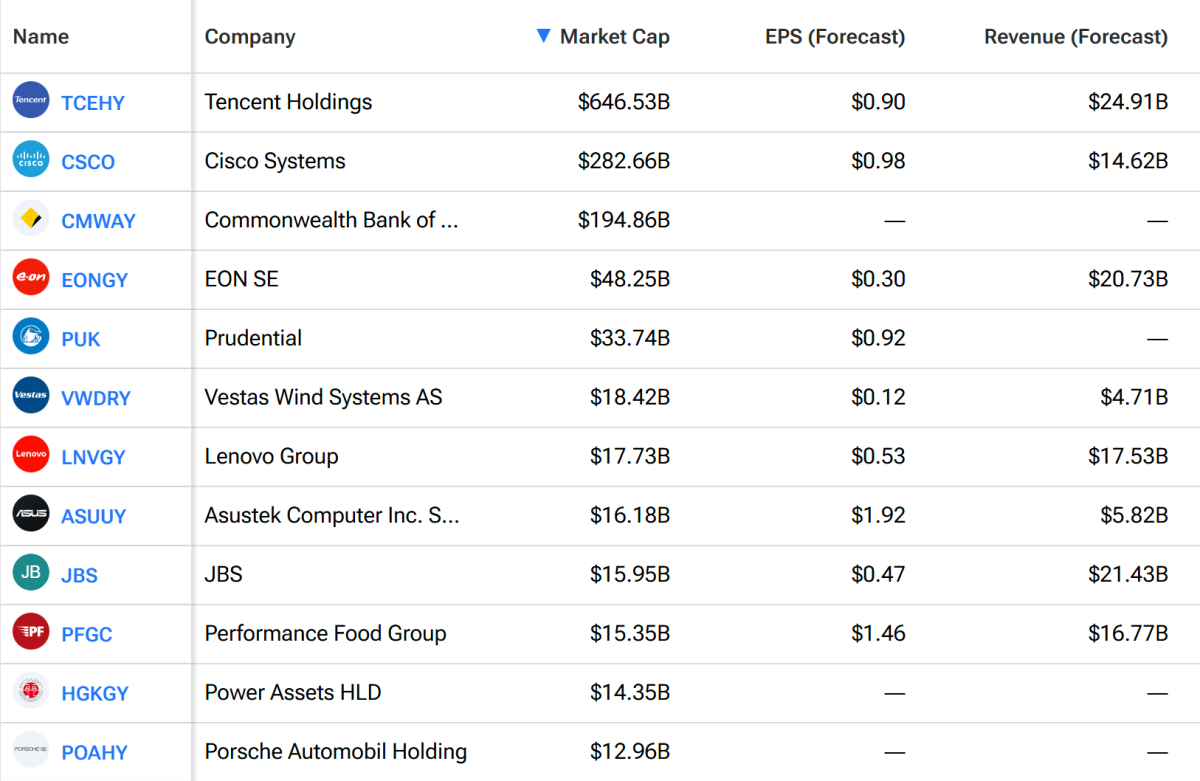Image resolution: width=1200 pixels, height=781 pixels.
Task: Click the $16.18B market cap value
Action: [630, 515]
